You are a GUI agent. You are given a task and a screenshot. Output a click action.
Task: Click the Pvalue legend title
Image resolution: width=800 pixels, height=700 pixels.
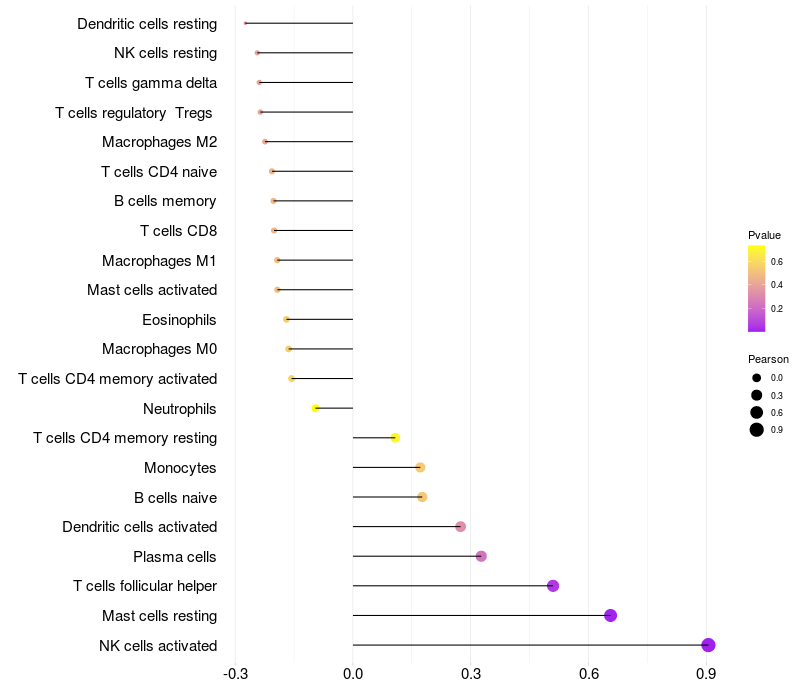click(764, 235)
